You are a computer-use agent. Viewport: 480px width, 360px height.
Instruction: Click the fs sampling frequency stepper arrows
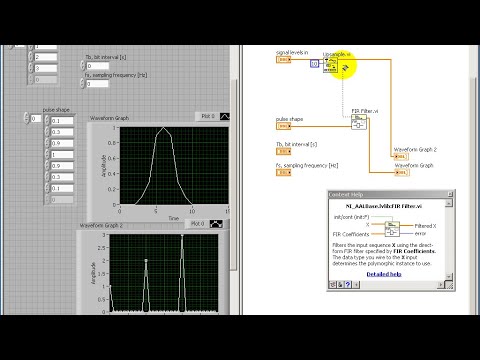tap(83, 84)
